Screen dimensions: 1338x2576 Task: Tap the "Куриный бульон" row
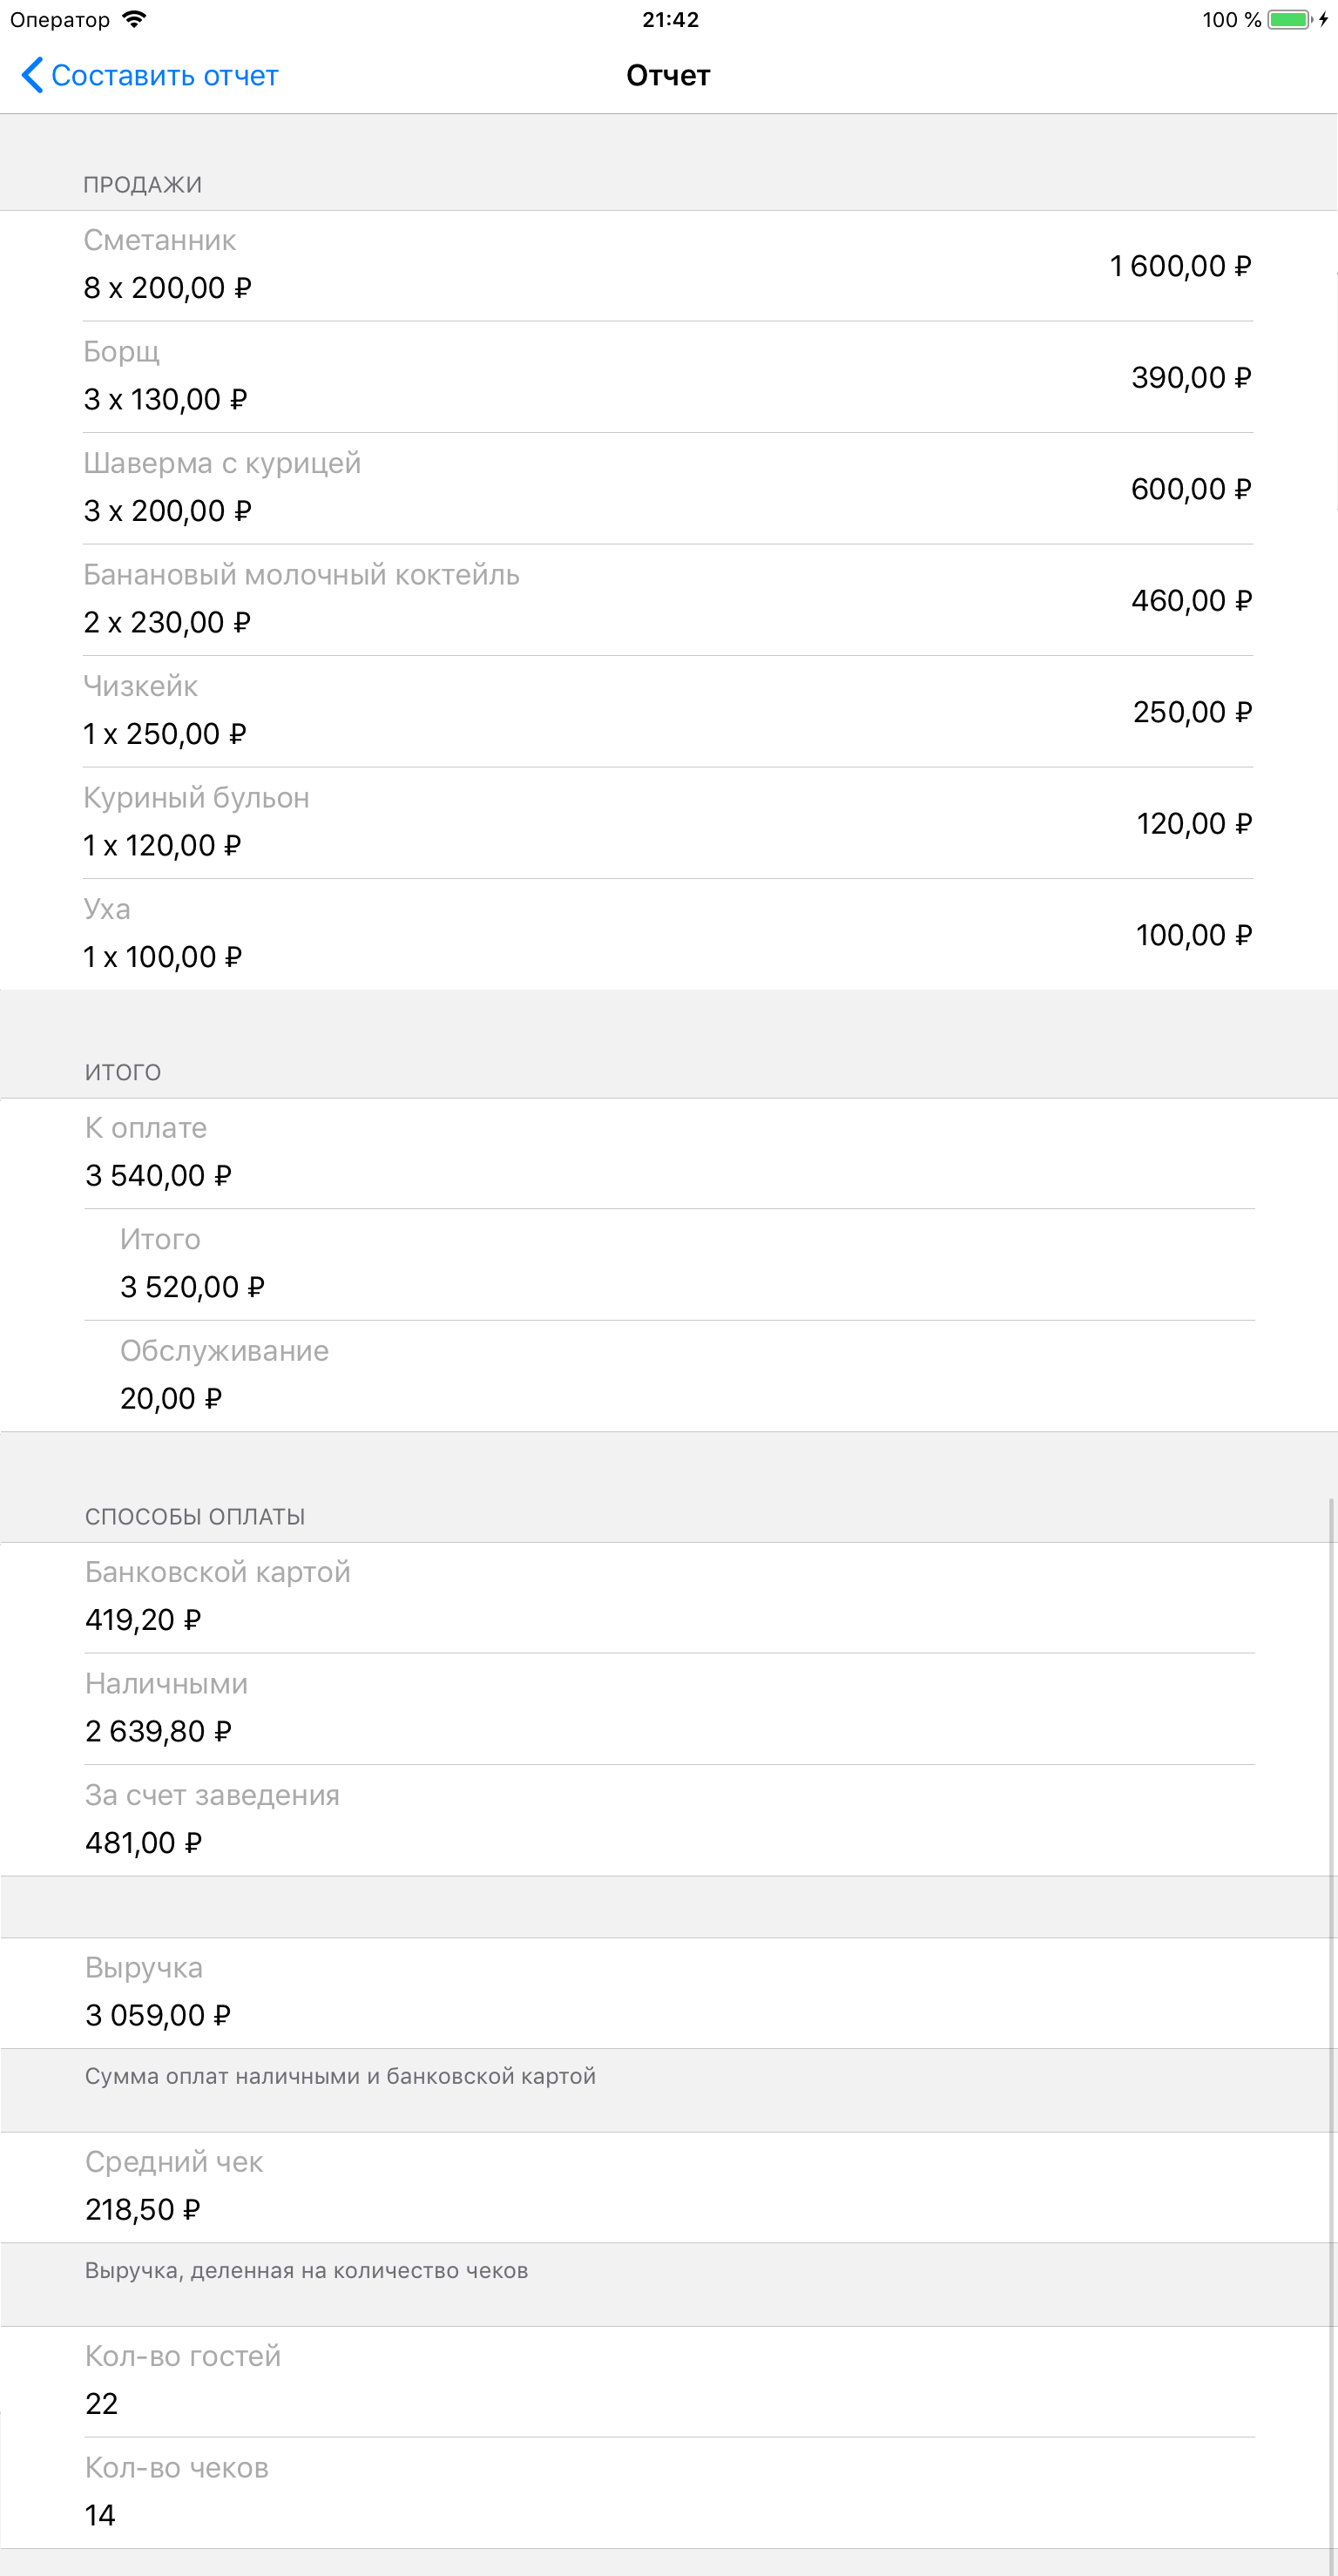click(x=668, y=823)
